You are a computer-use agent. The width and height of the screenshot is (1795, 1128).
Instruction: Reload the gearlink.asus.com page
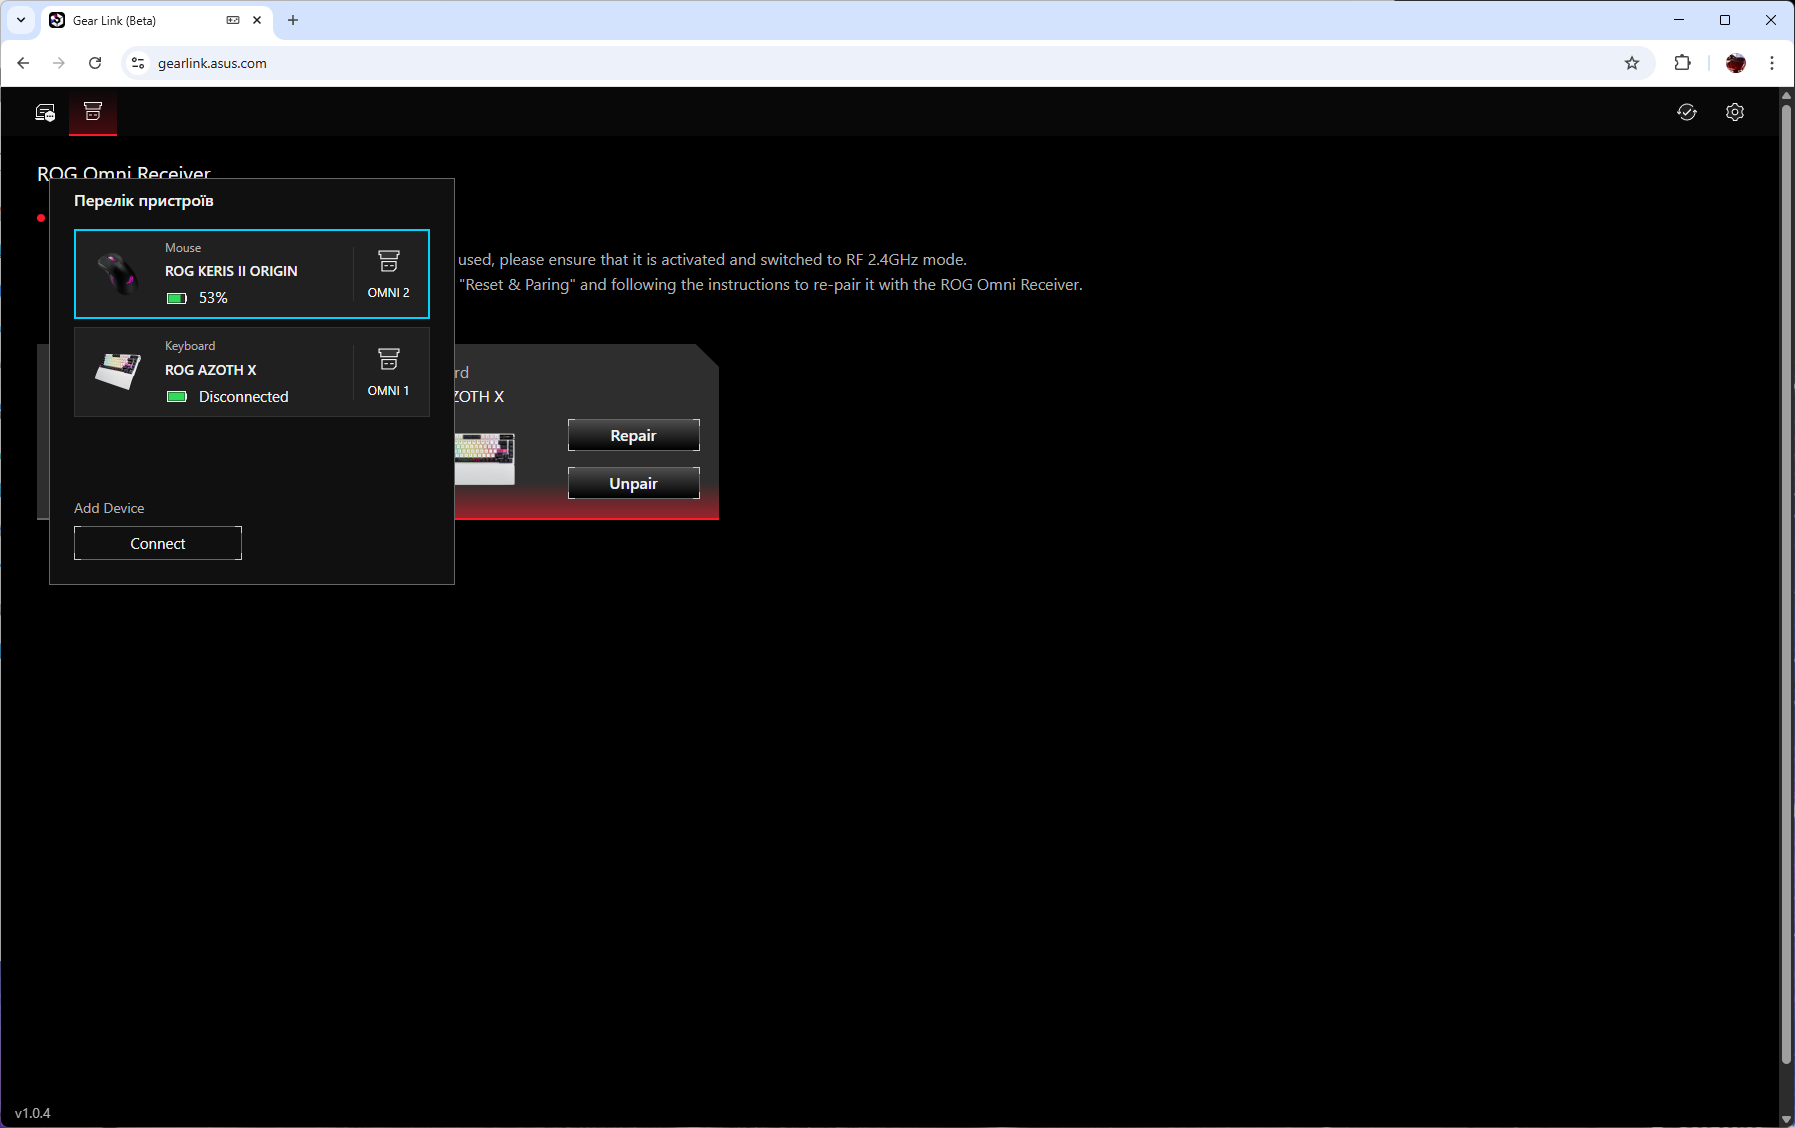[95, 63]
